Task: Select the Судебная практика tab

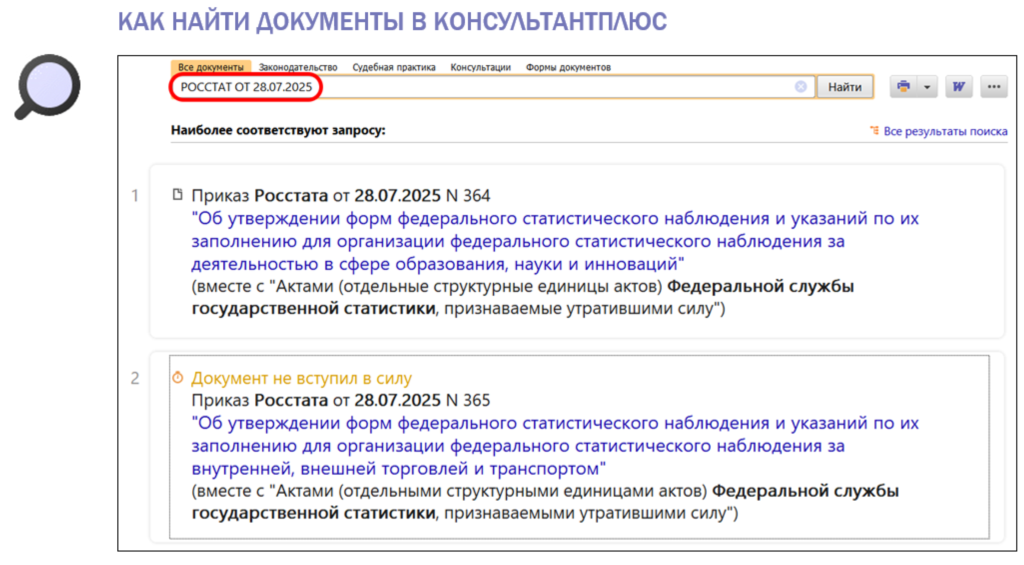Action: (394, 67)
